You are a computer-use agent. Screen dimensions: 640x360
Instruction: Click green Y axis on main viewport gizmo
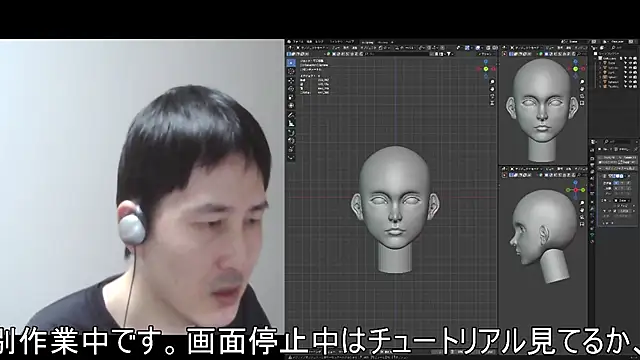tap(486, 69)
